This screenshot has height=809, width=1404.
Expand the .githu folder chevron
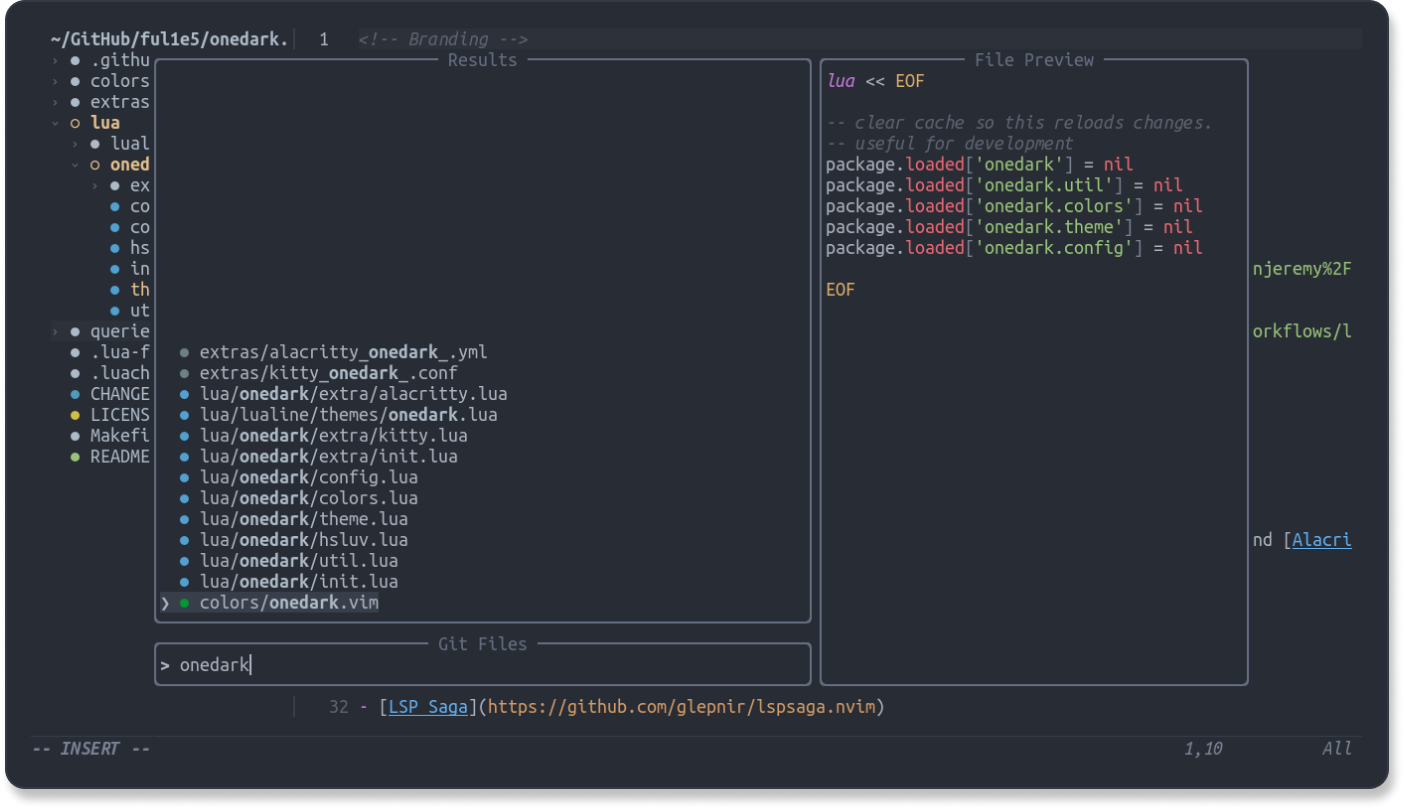55,60
